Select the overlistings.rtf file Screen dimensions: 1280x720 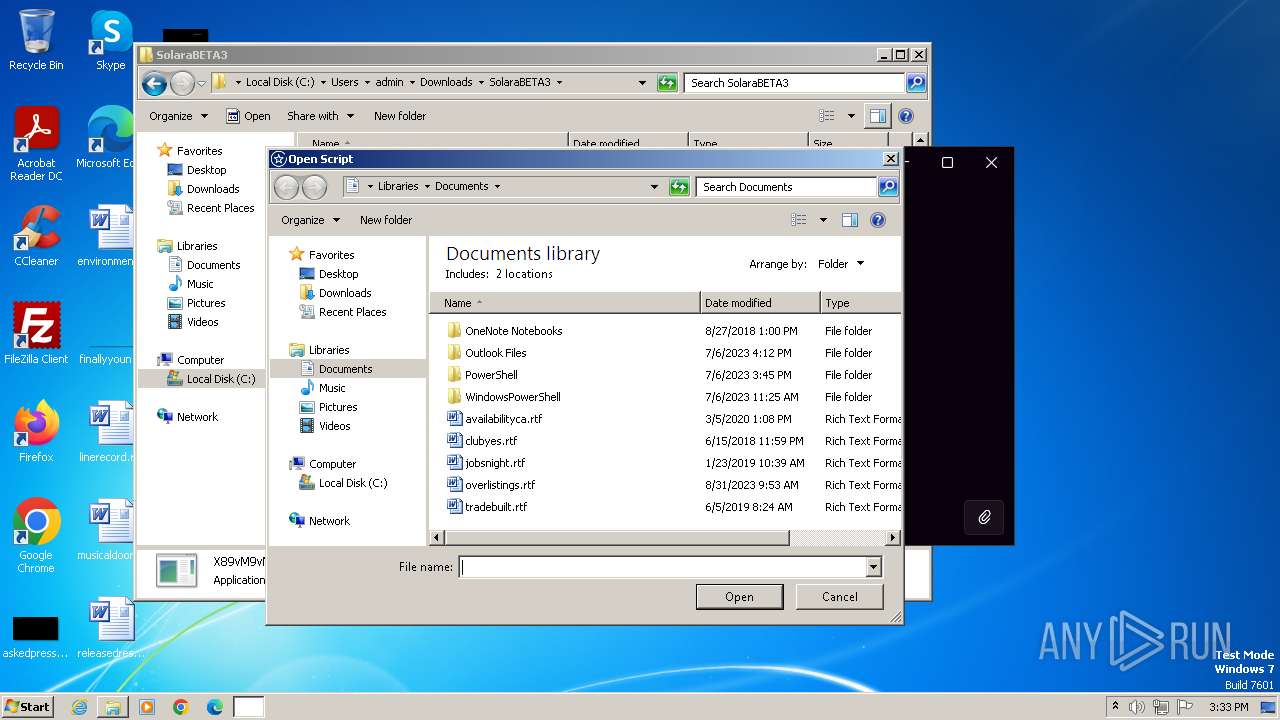pyautogui.click(x=491, y=485)
